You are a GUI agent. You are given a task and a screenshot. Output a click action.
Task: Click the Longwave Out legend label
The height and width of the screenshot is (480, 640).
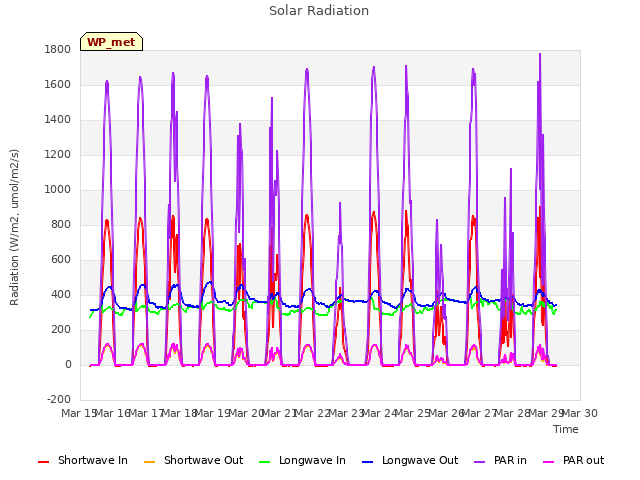[420, 460]
